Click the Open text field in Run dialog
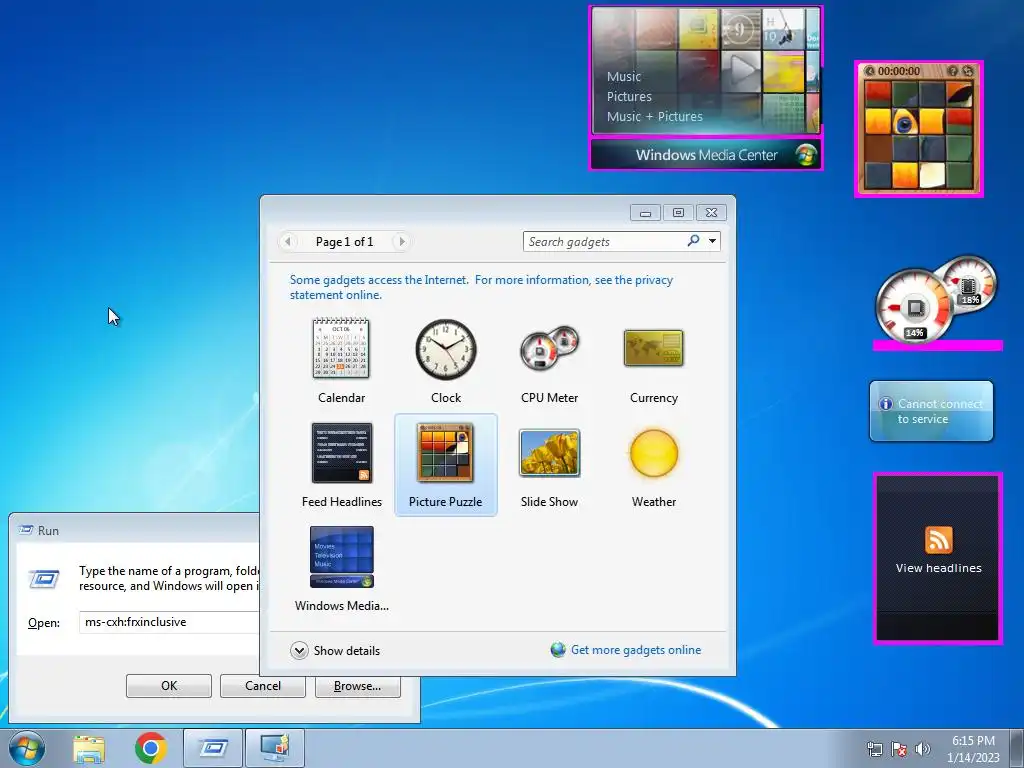This screenshot has width=1024, height=768. point(170,622)
